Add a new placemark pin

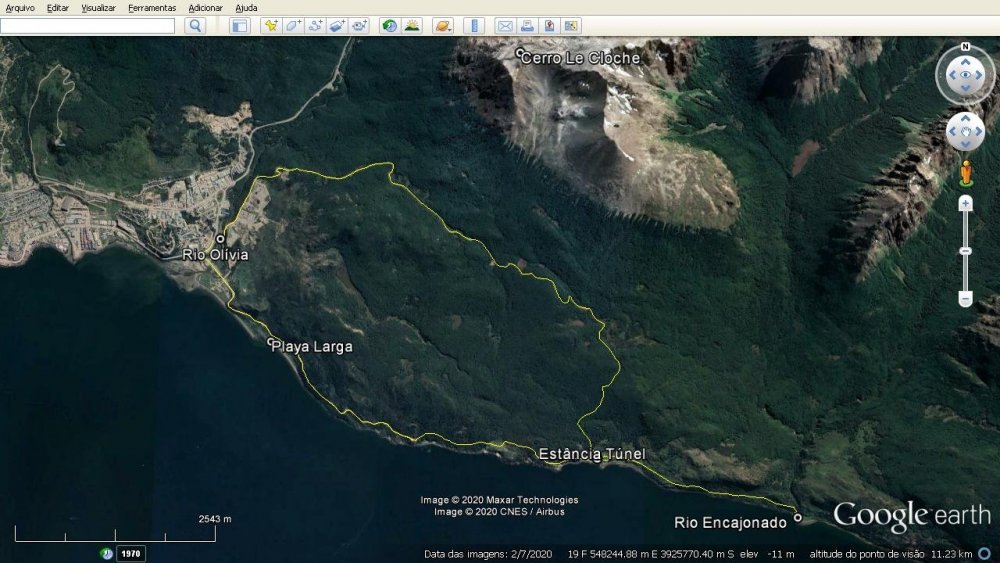tap(270, 26)
